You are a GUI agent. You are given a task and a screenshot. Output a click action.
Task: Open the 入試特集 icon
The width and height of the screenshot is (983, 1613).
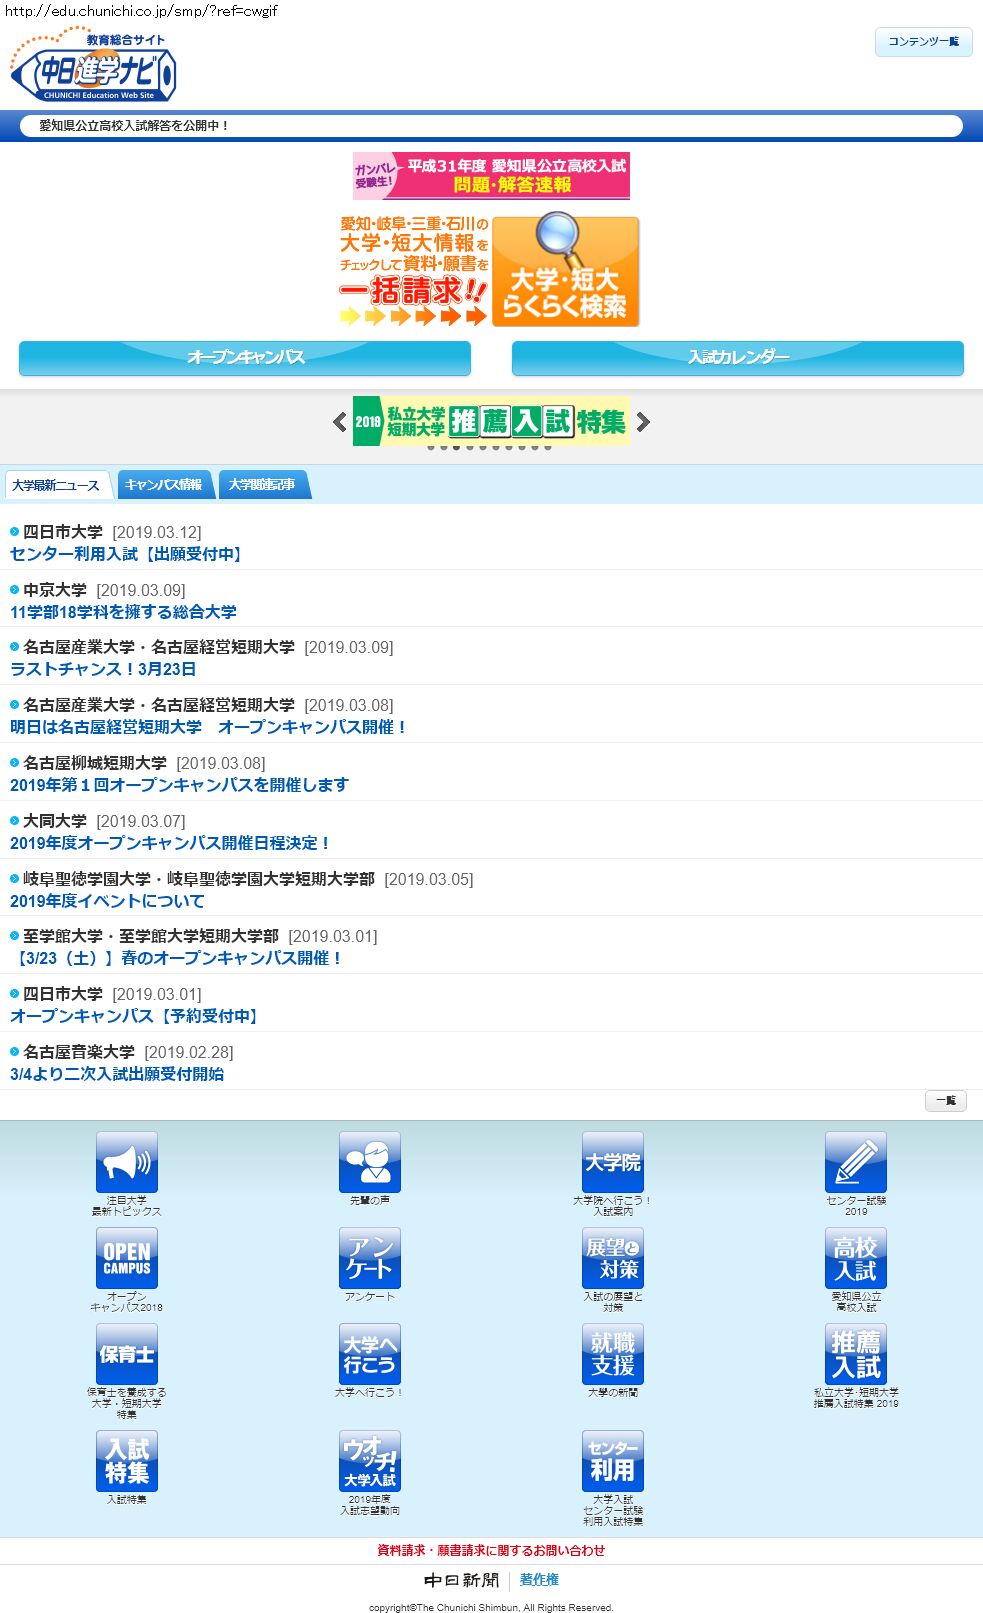[127, 1461]
